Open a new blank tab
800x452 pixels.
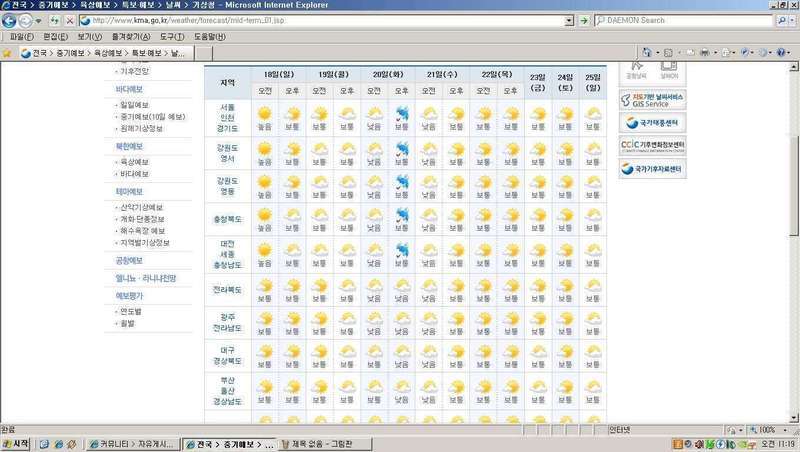204,54
